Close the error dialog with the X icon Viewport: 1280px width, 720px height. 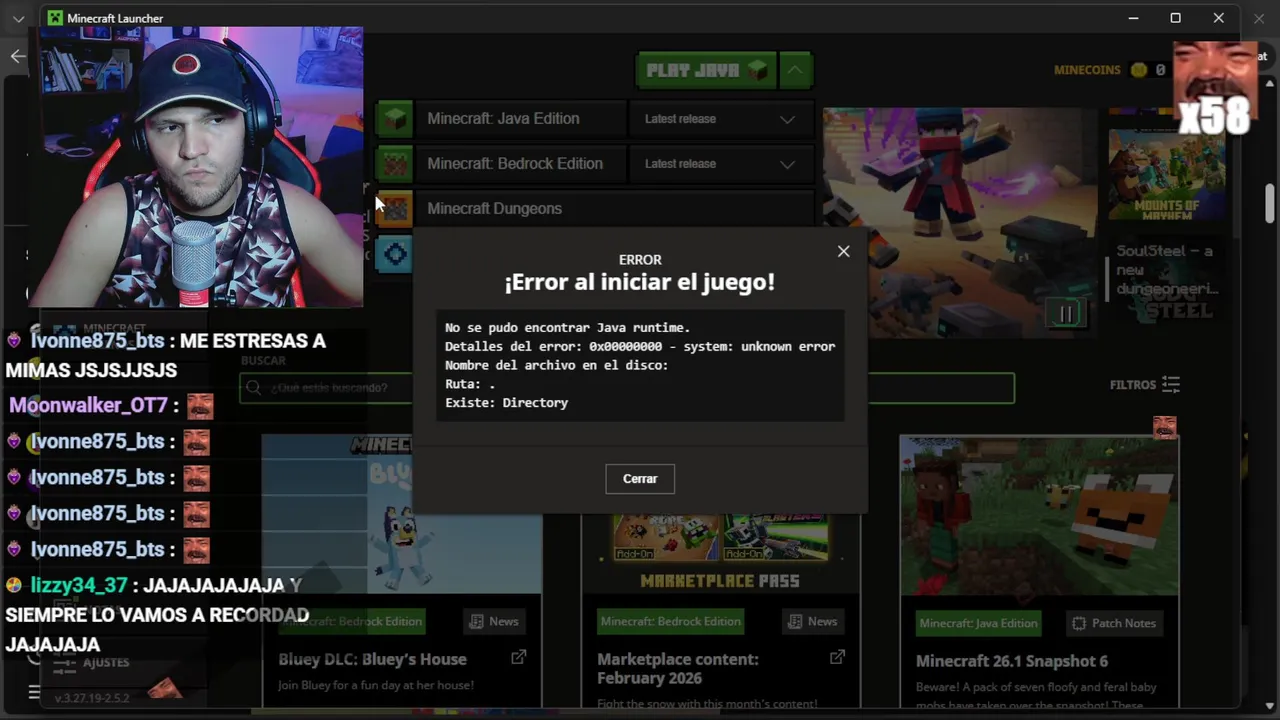(x=843, y=252)
